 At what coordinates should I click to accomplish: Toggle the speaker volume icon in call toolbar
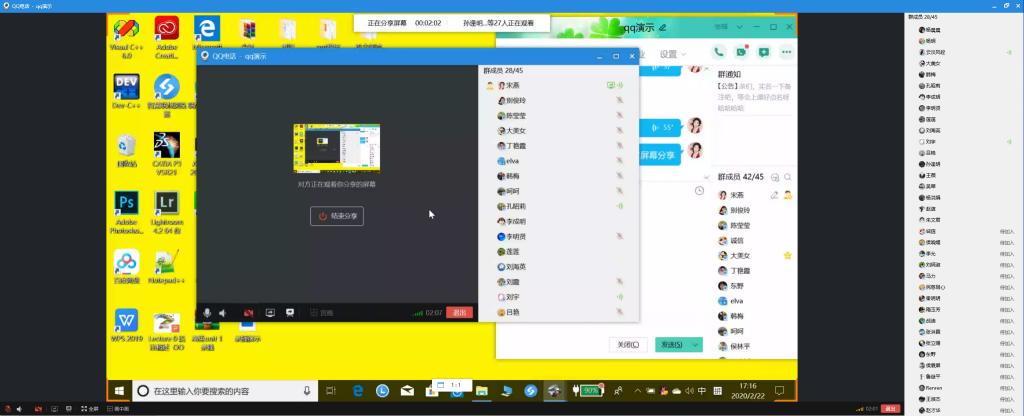pos(223,313)
